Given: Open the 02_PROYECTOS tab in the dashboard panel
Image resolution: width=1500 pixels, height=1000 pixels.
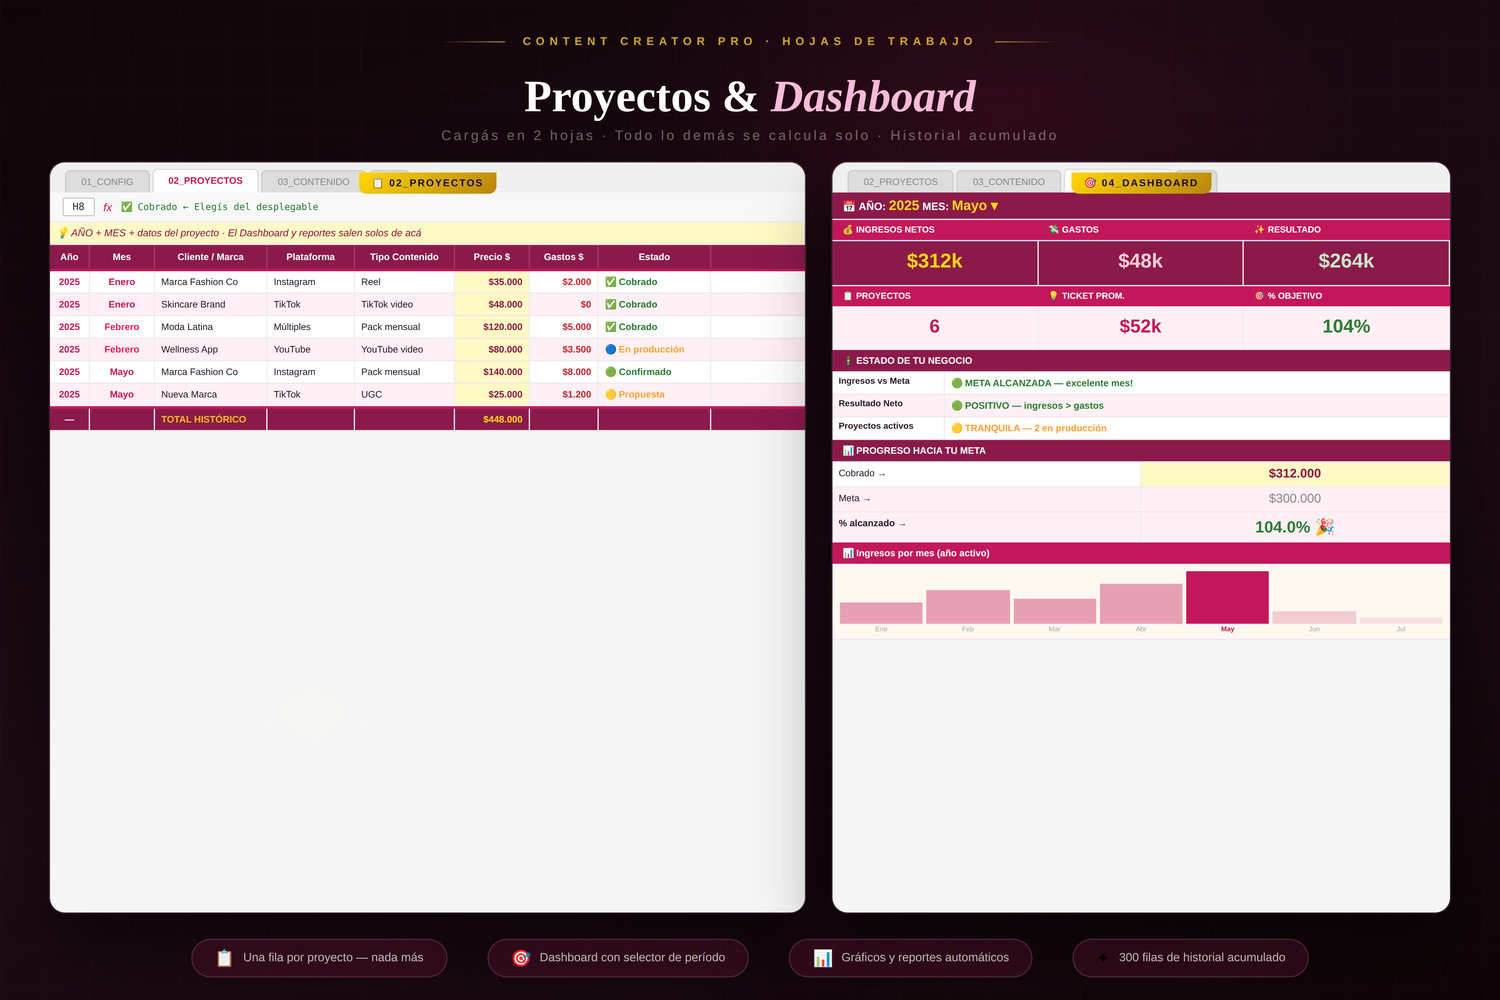Looking at the screenshot, I should coord(900,182).
